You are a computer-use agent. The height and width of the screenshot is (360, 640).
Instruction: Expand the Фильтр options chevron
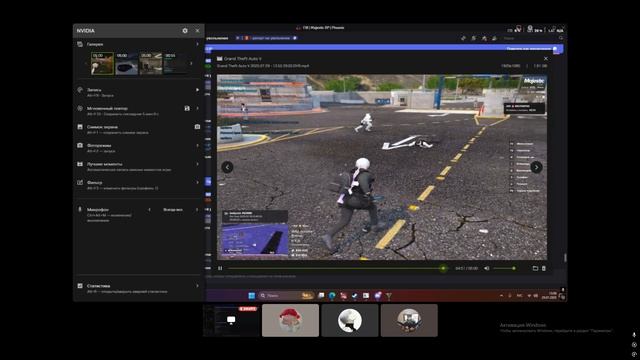tap(198, 182)
